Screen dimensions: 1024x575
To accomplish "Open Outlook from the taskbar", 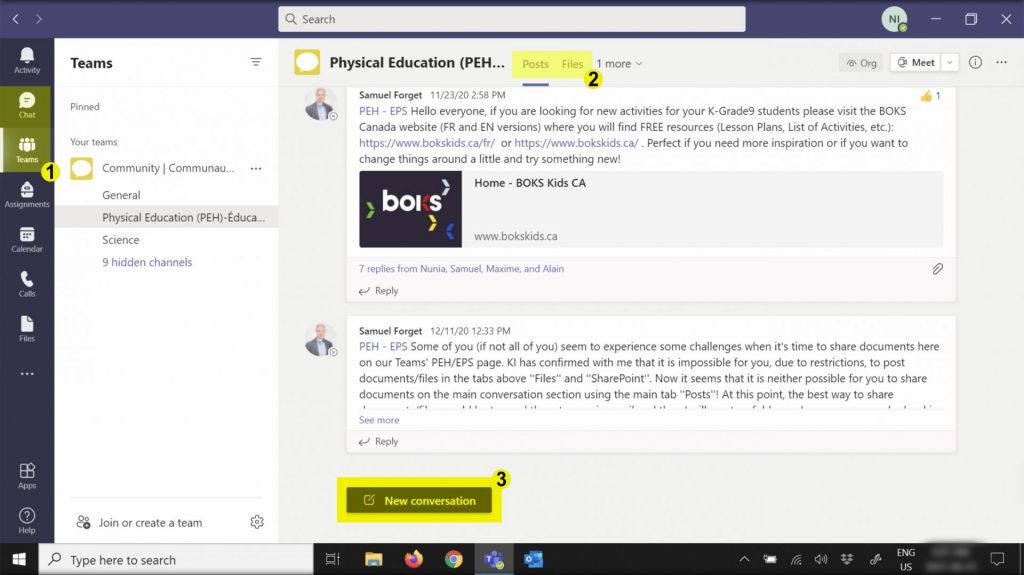I will pos(534,559).
